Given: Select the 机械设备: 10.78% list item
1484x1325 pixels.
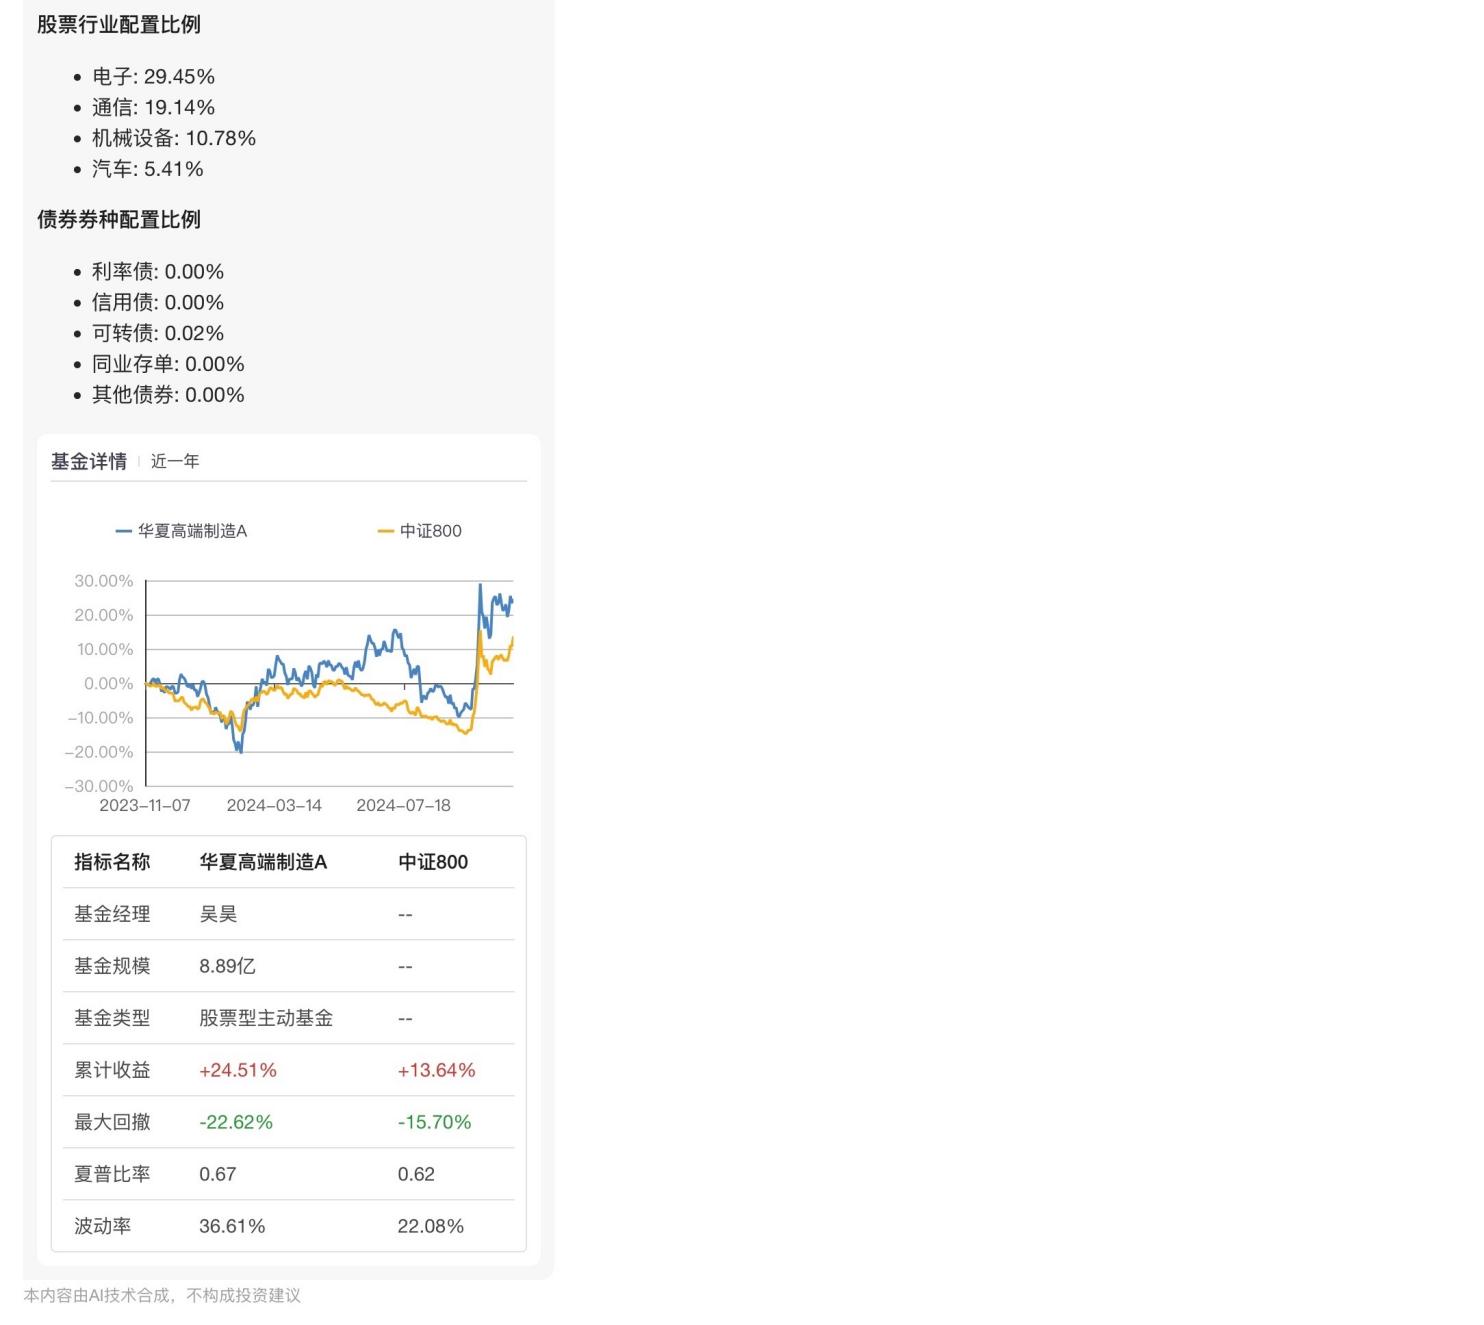Looking at the screenshot, I should pyautogui.click(x=174, y=138).
